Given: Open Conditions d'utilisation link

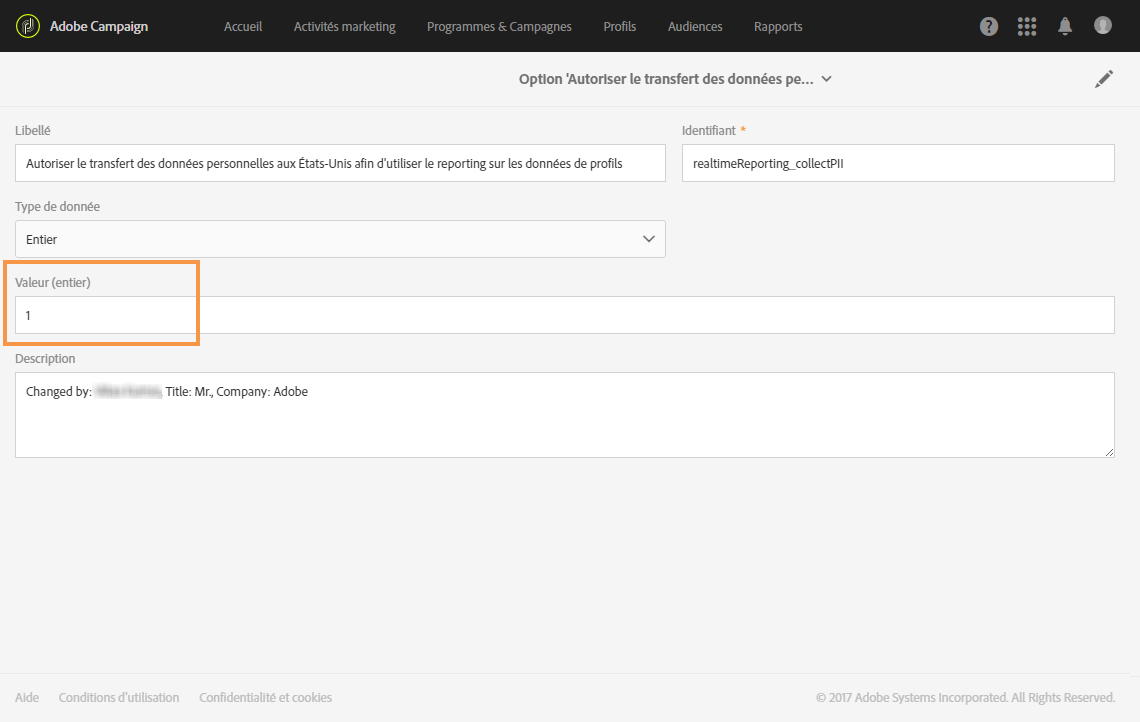Looking at the screenshot, I should tap(119, 698).
